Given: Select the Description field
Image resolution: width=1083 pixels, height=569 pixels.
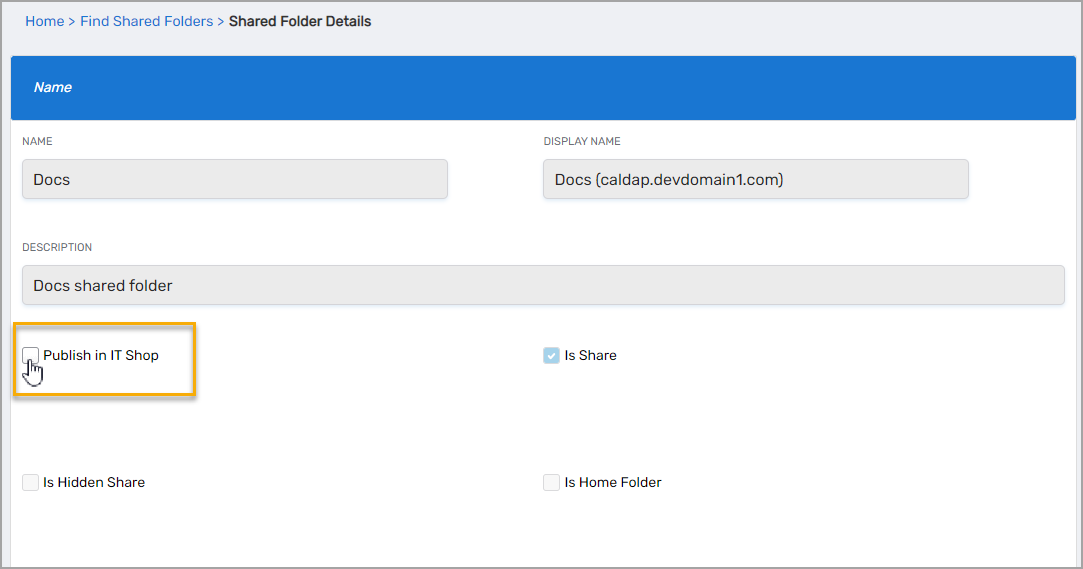Looking at the screenshot, I should click(543, 286).
